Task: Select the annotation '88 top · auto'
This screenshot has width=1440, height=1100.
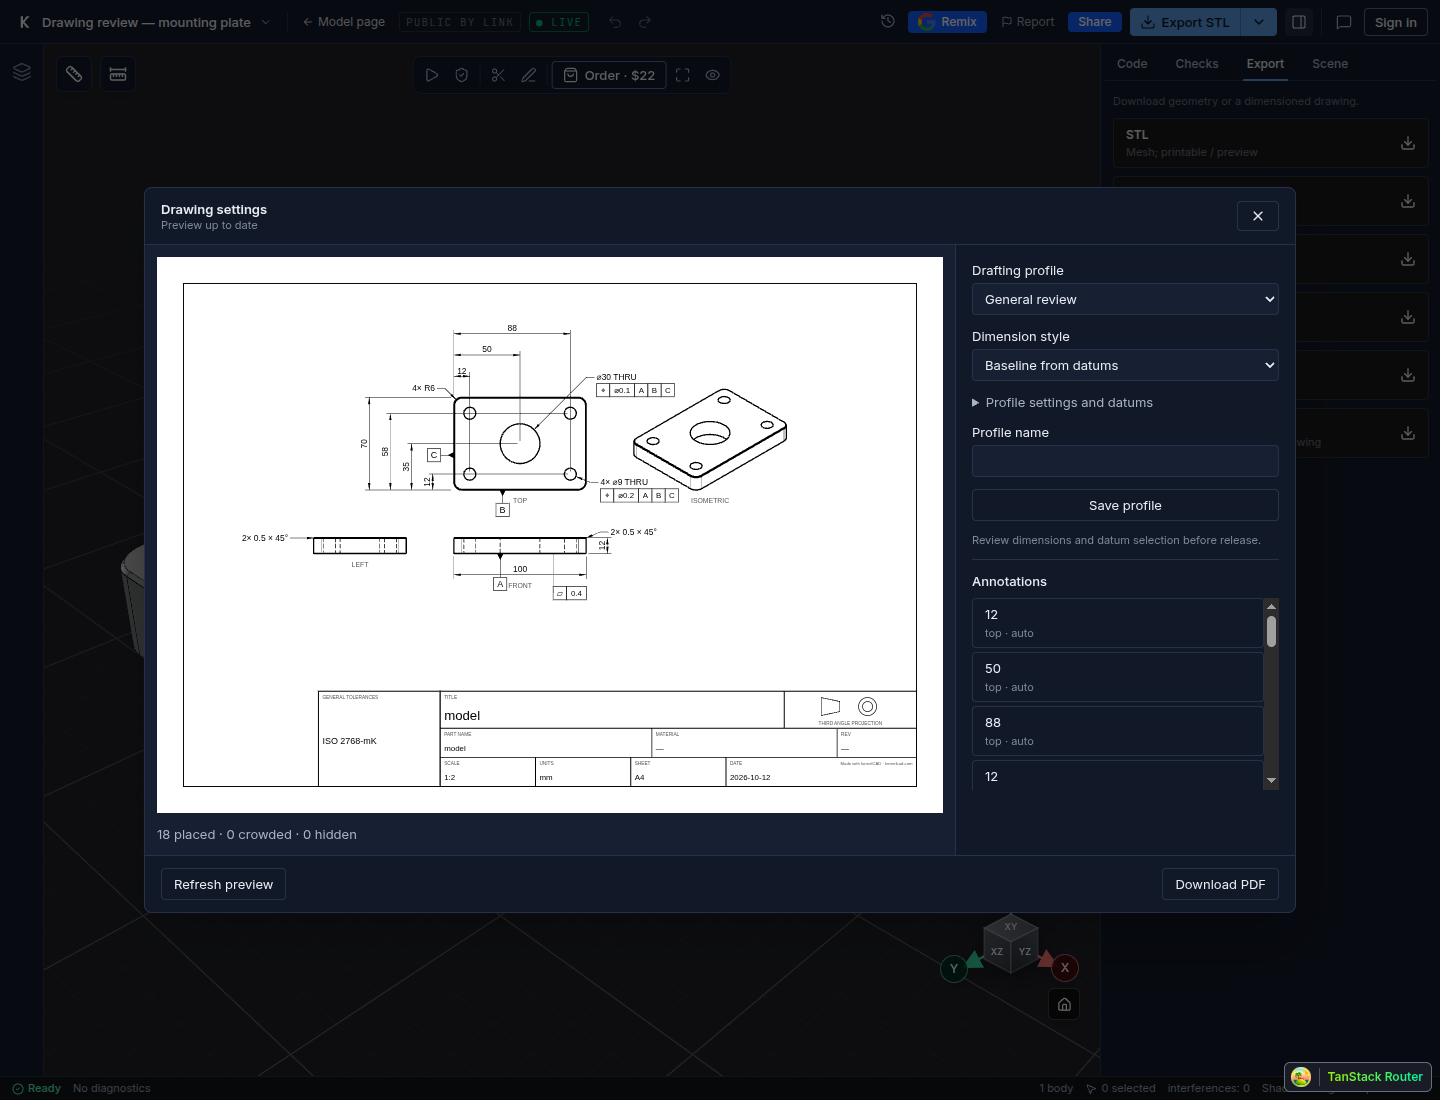Action: [1117, 731]
